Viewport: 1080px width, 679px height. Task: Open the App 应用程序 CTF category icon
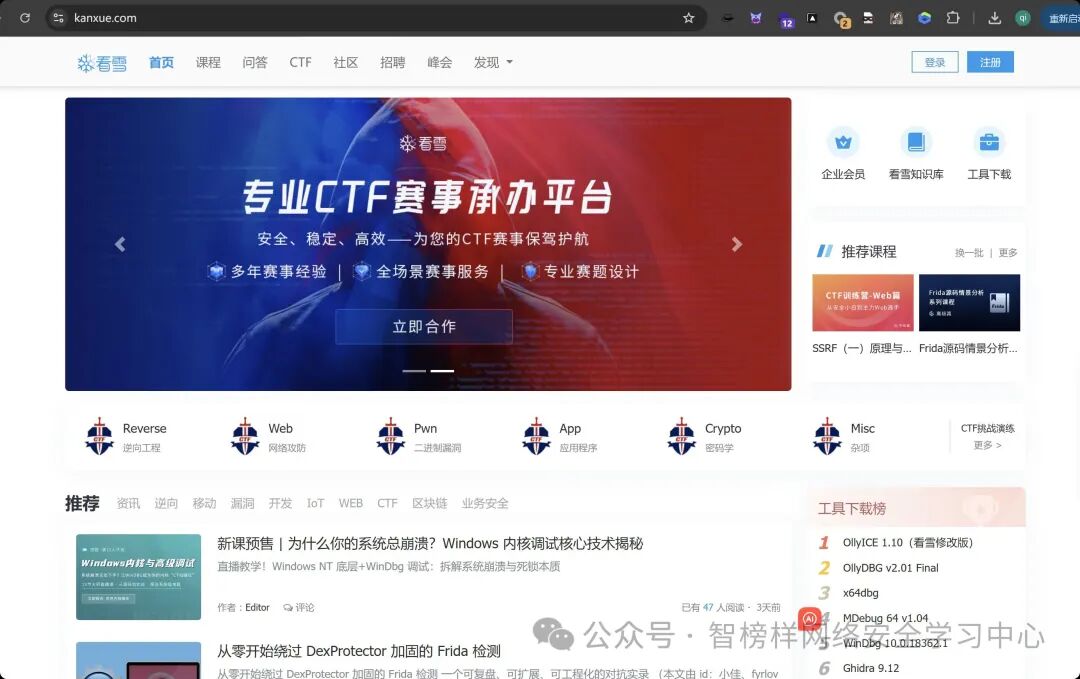(x=536, y=437)
